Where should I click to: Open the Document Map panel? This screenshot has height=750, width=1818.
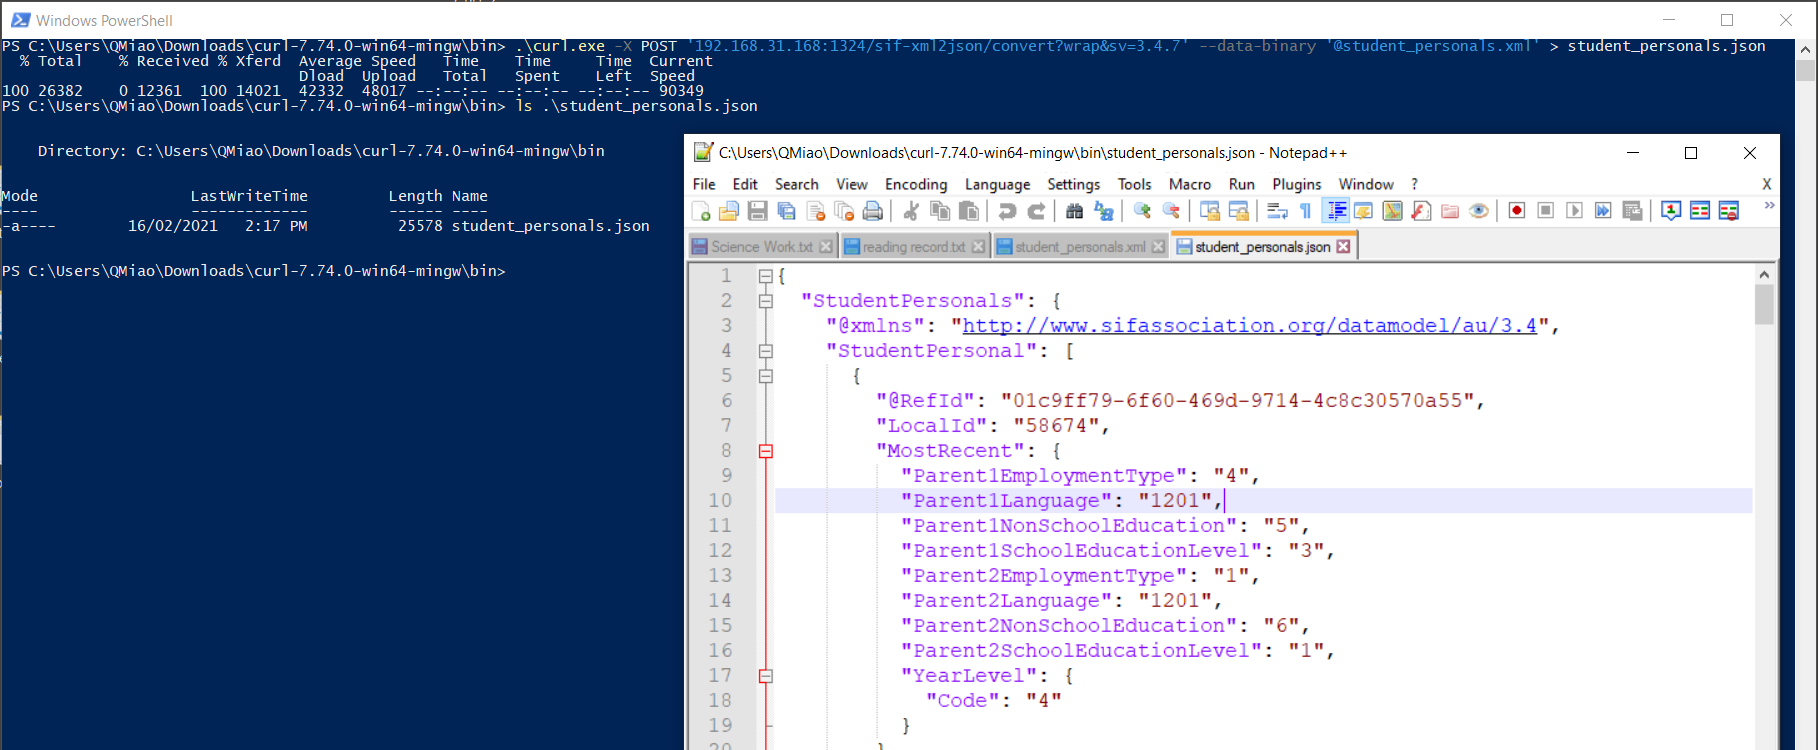coord(1392,211)
